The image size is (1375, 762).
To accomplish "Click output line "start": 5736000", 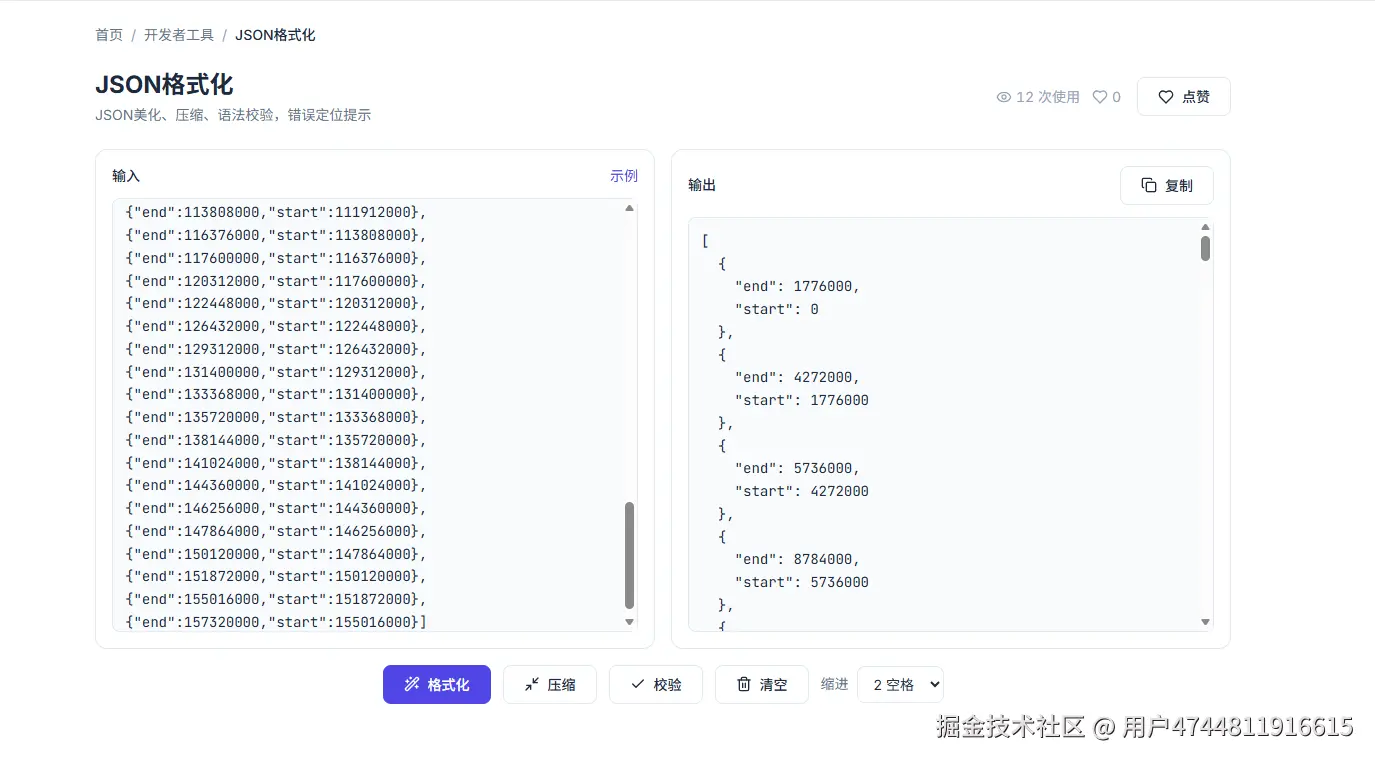I will (802, 582).
